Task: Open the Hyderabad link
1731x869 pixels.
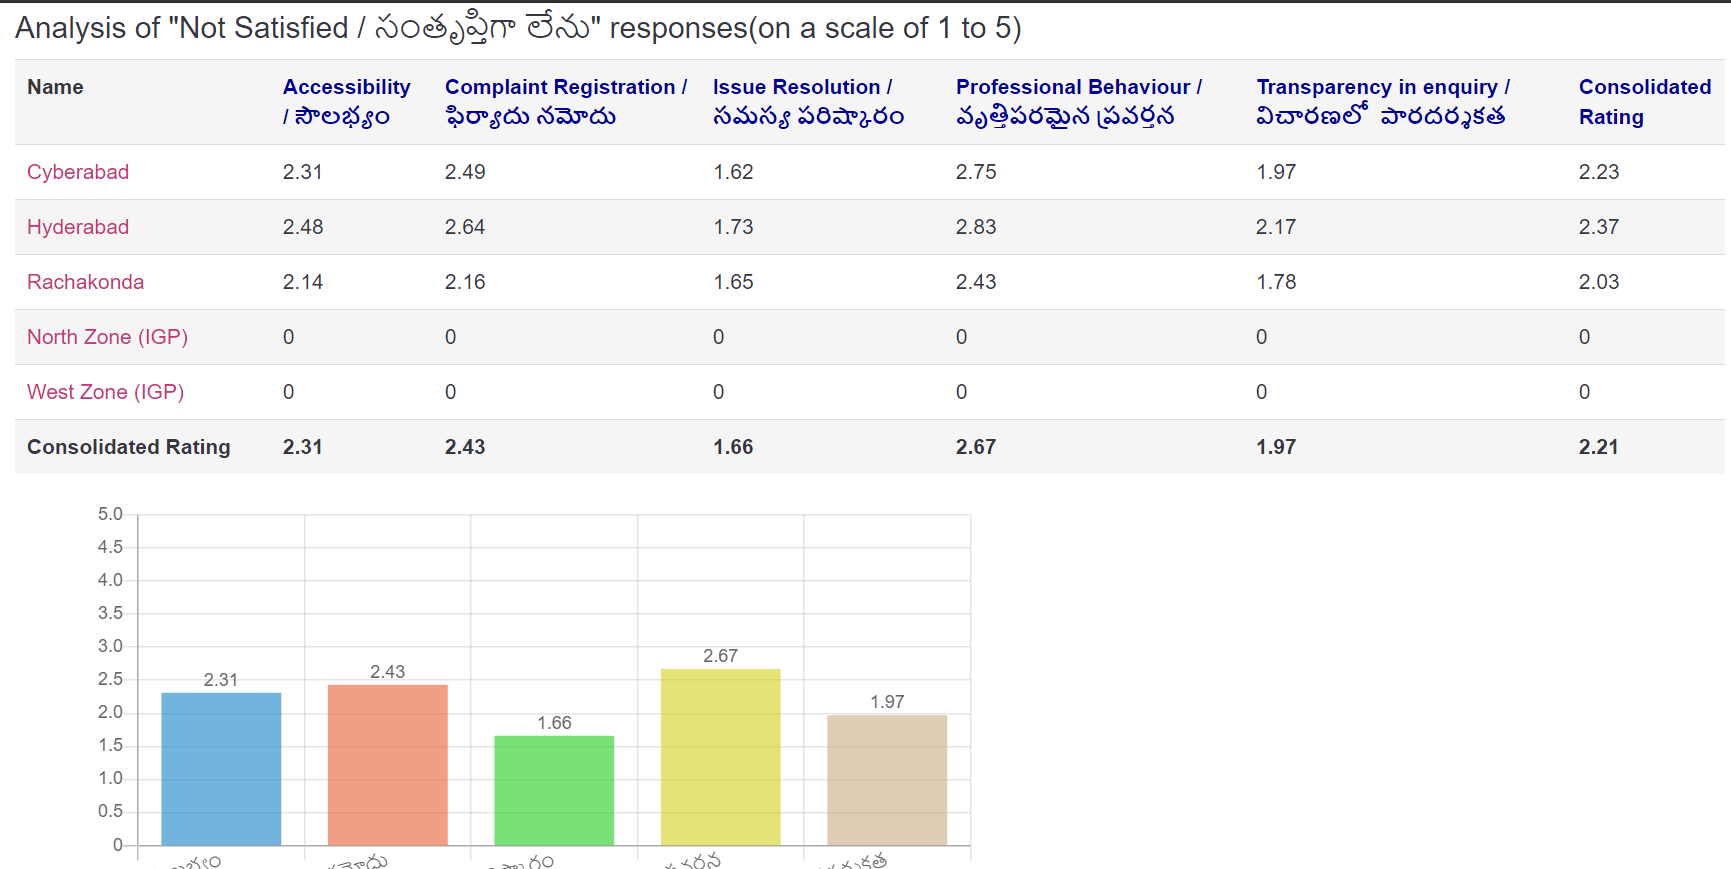Action: (x=78, y=227)
